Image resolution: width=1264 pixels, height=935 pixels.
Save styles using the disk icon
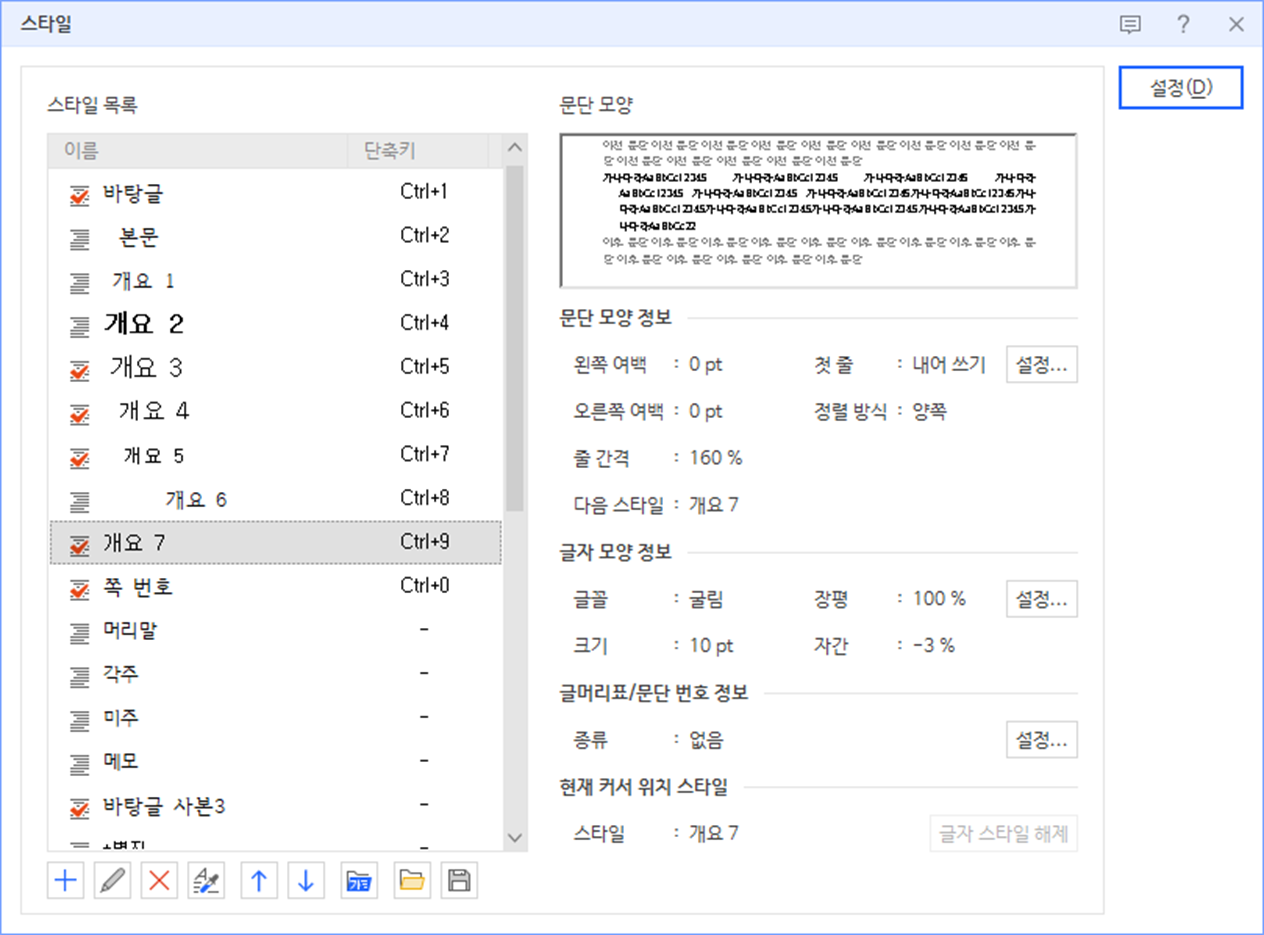click(x=459, y=880)
